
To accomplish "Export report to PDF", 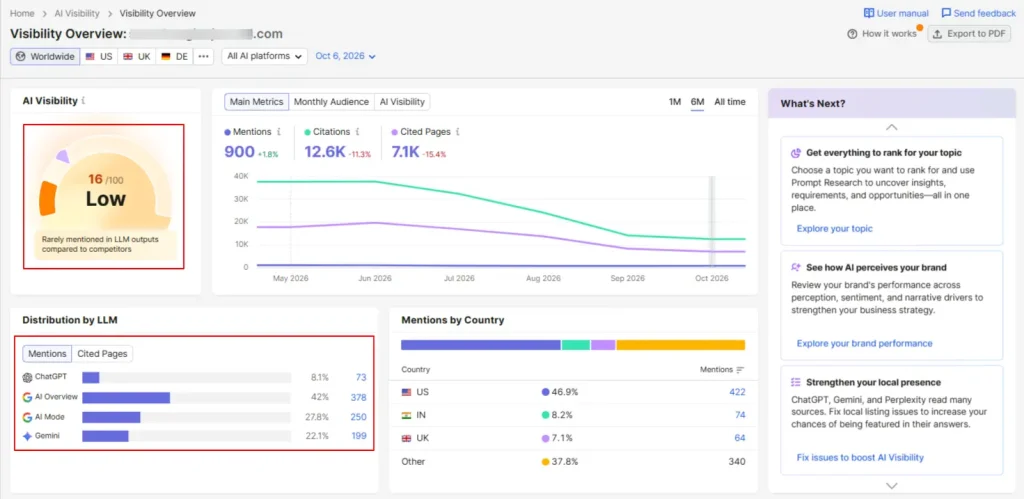I will pyautogui.click(x=969, y=34).
